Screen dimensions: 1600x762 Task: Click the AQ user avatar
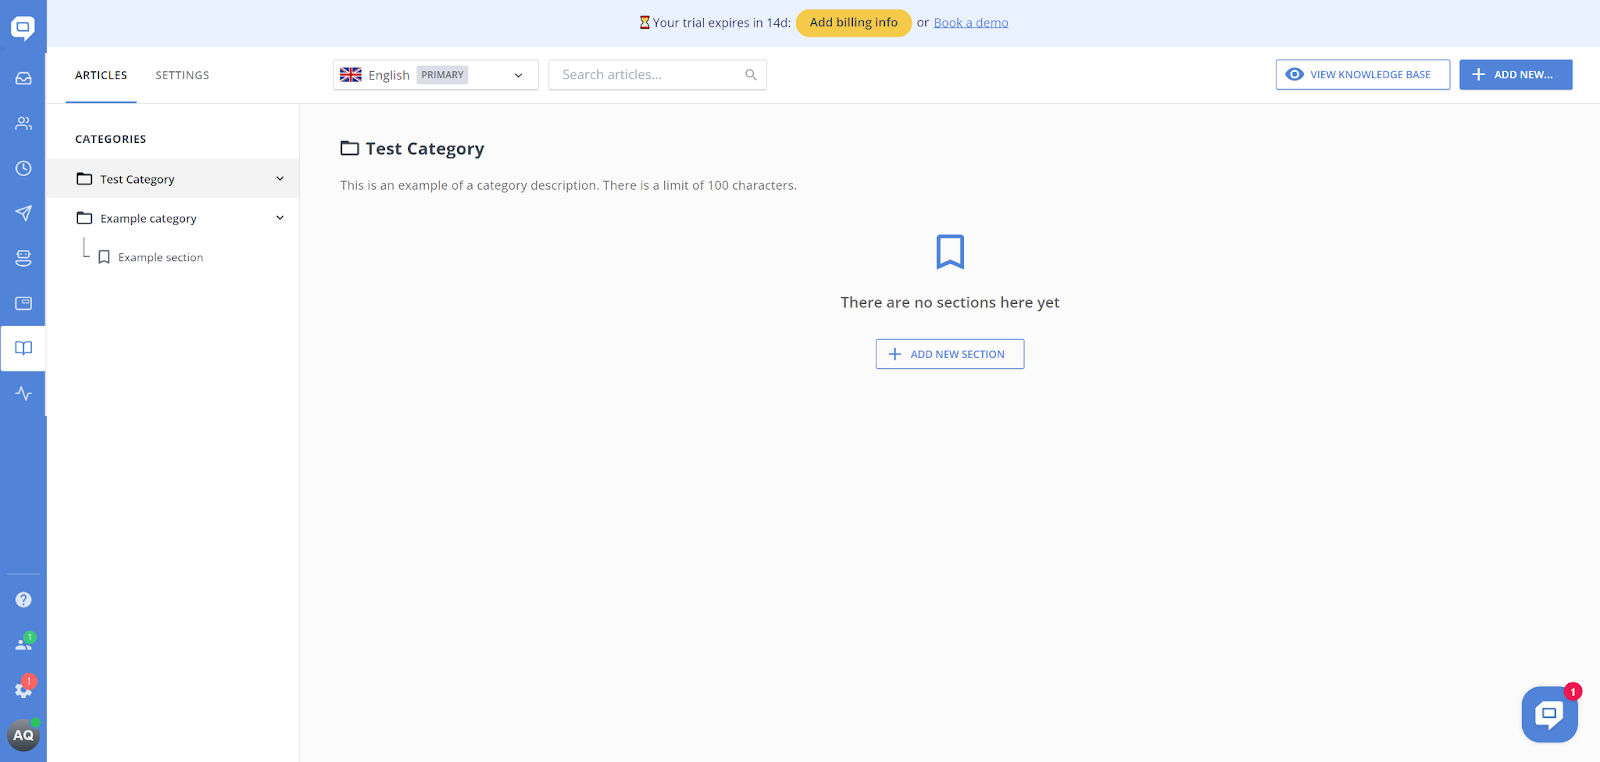[x=23, y=735]
